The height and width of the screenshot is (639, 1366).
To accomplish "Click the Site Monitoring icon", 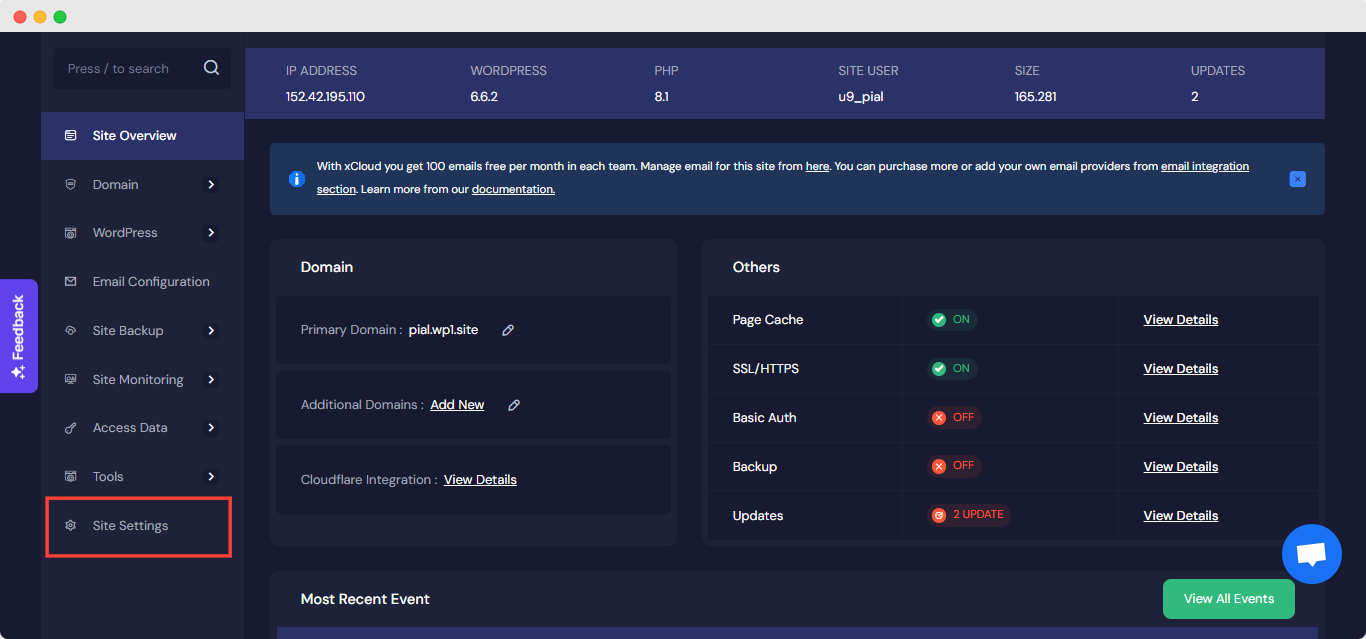I will [x=70, y=379].
